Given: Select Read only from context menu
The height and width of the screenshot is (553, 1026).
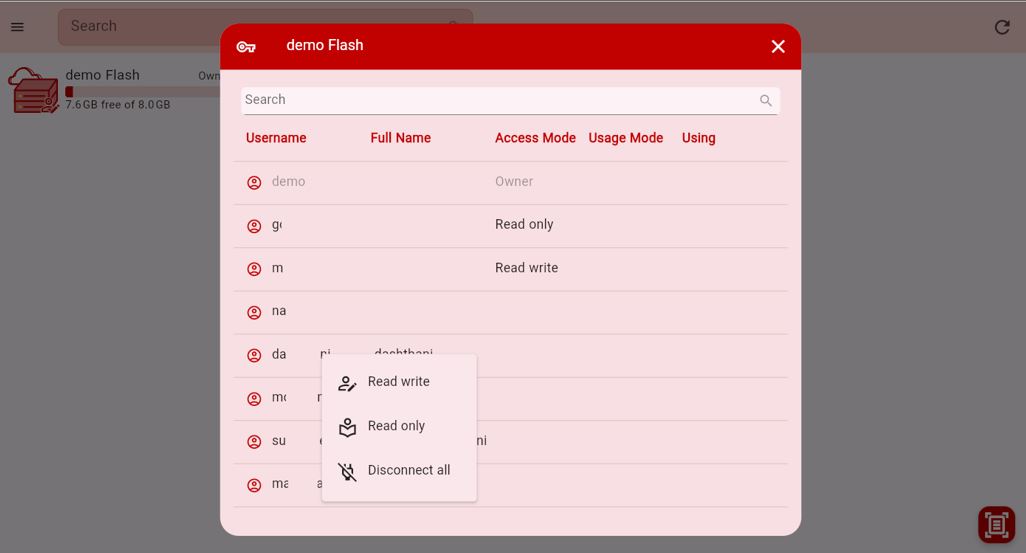Looking at the screenshot, I should [x=396, y=426].
